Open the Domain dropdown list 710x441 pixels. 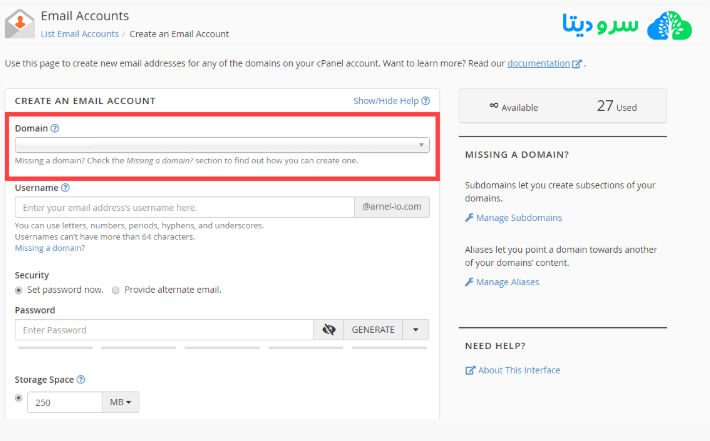click(x=222, y=145)
